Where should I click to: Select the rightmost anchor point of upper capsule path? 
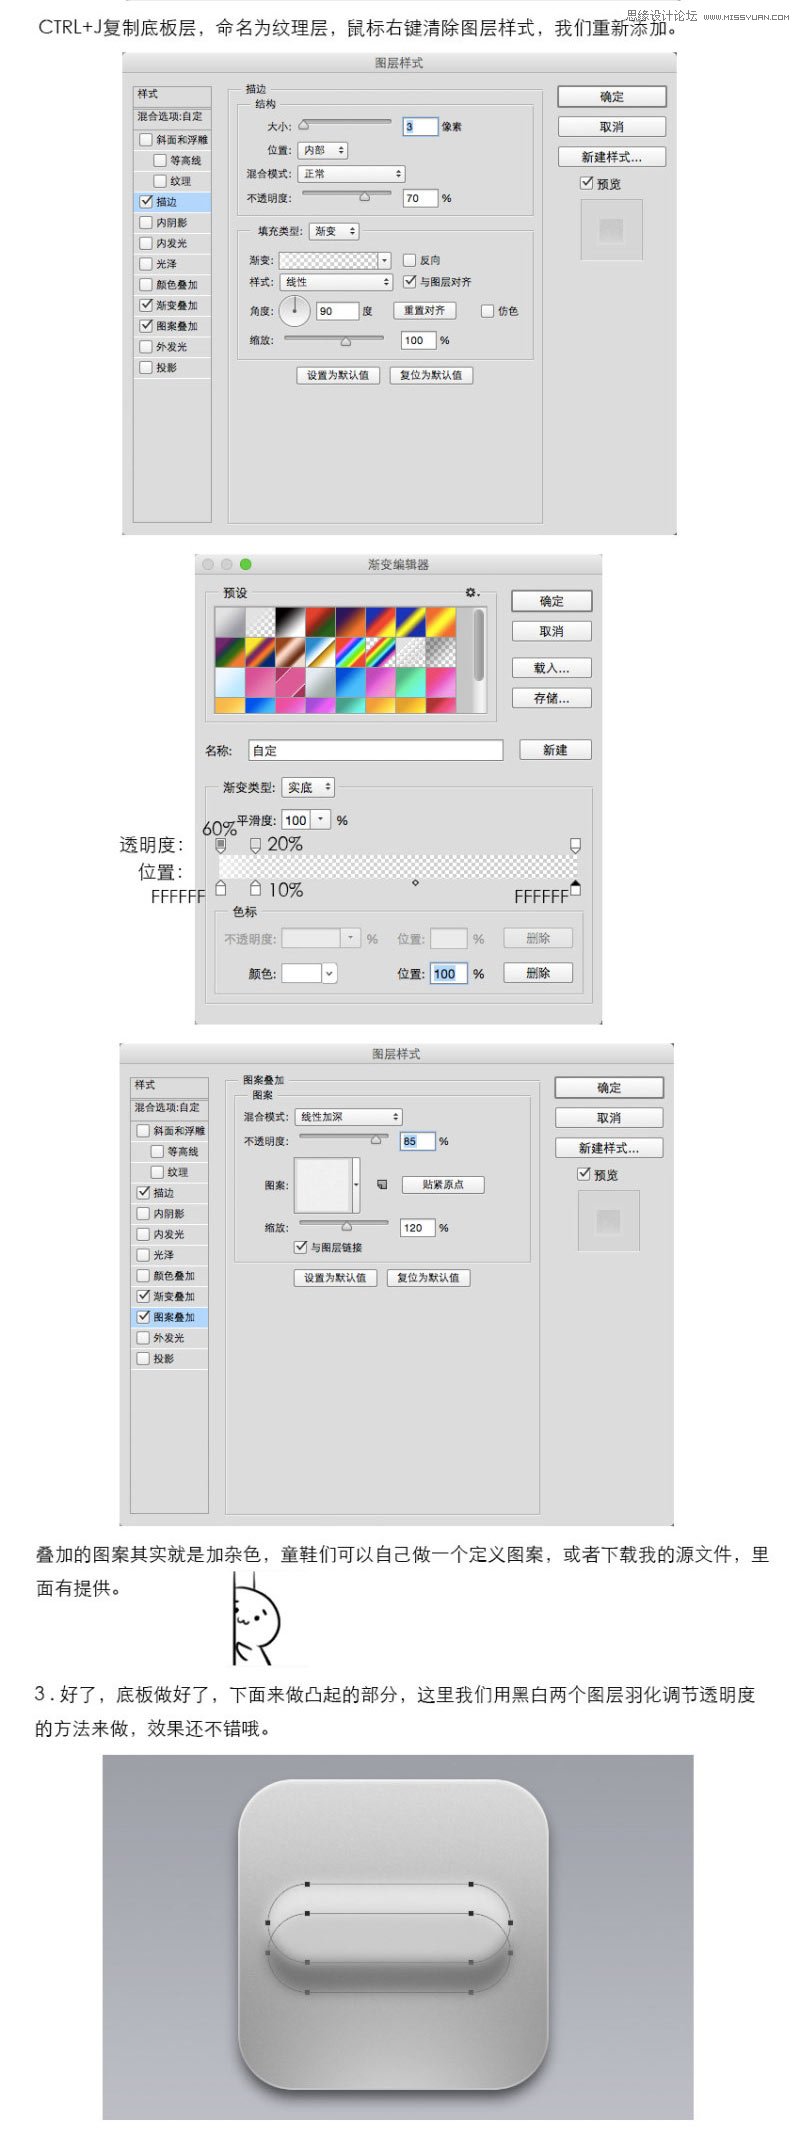click(511, 1922)
